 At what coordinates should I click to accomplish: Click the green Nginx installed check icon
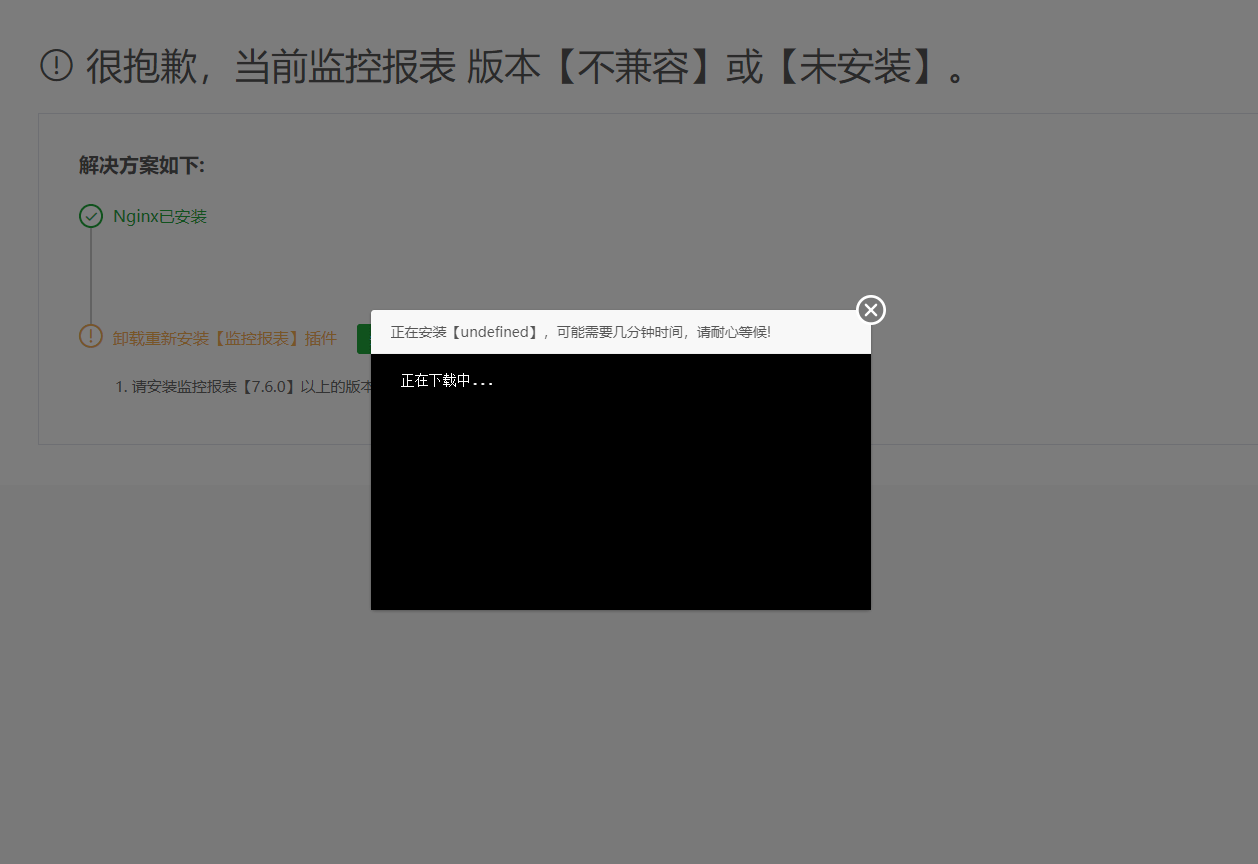pos(91,216)
